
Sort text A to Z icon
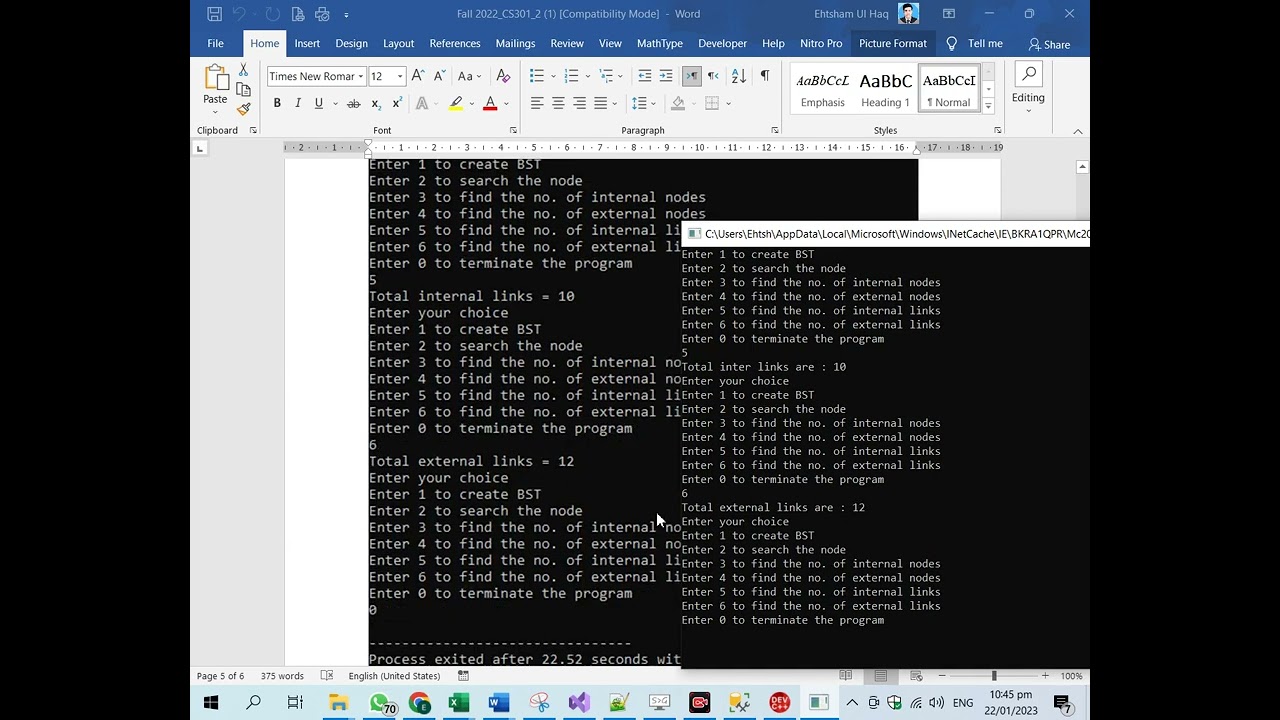coord(739,76)
